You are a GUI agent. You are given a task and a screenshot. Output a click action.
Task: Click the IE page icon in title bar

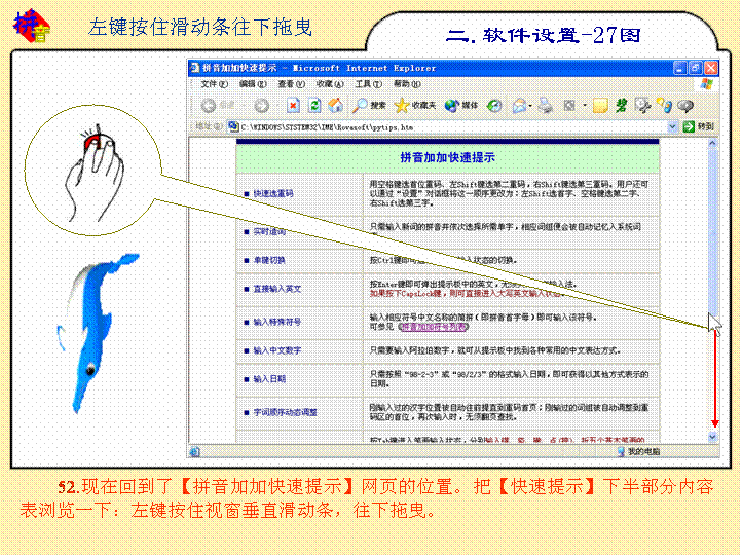[194, 68]
